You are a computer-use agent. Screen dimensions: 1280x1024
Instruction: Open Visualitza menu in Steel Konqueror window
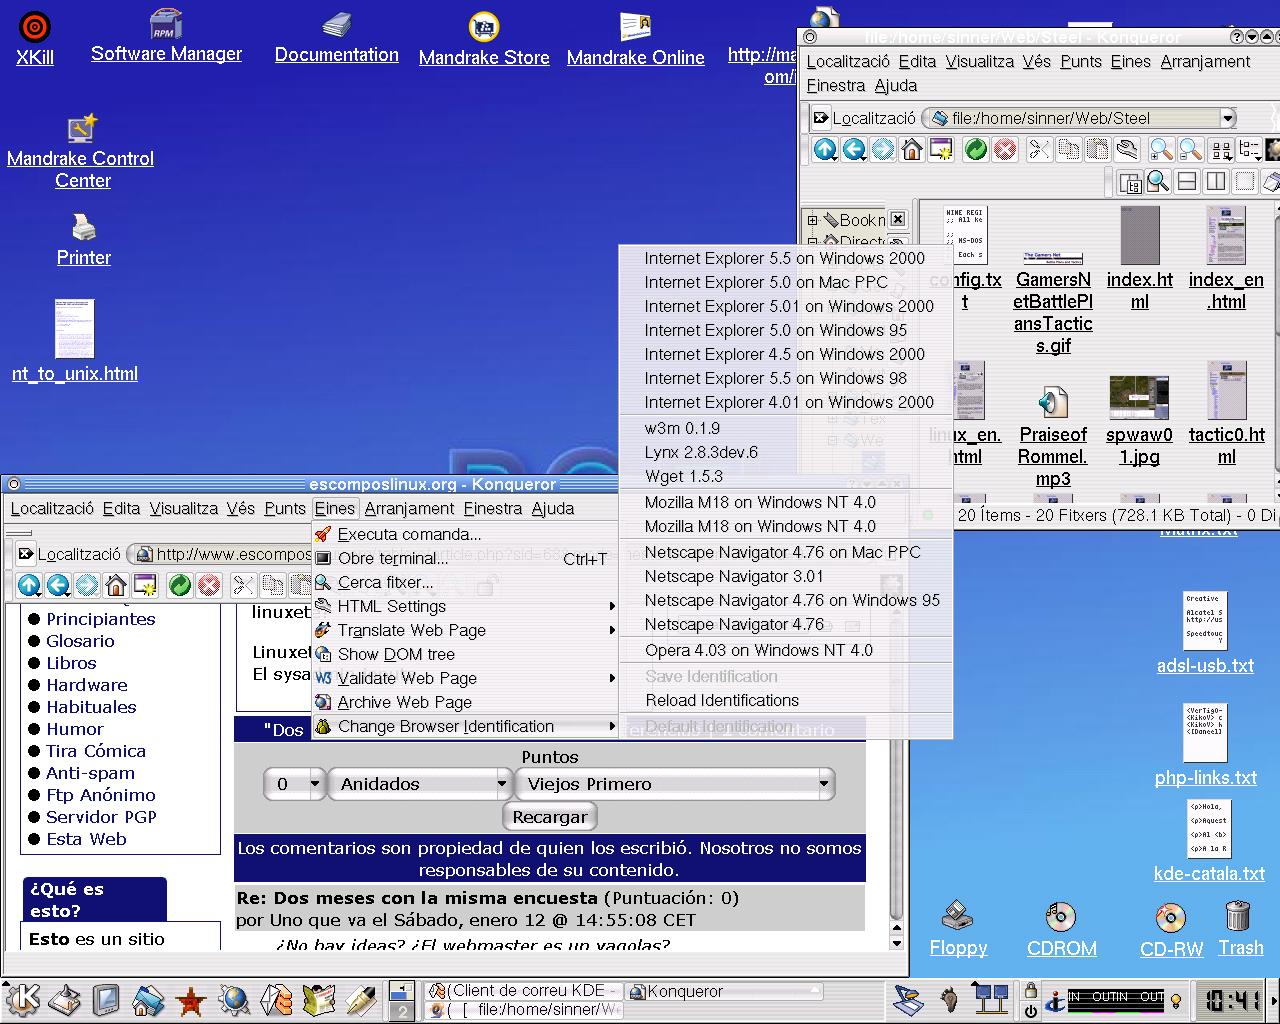click(980, 61)
